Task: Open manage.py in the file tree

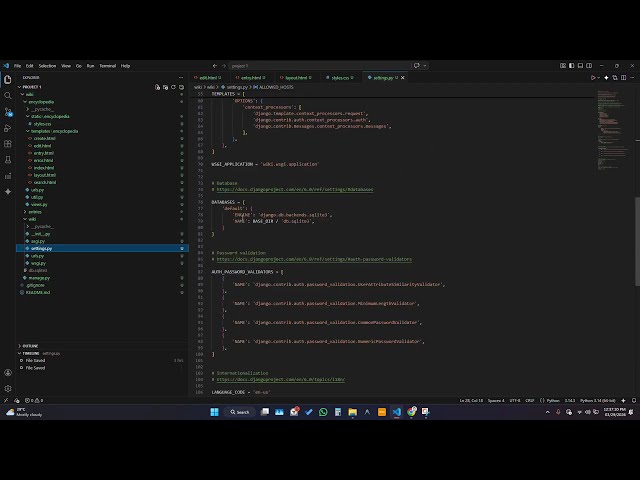Action: 39,278
